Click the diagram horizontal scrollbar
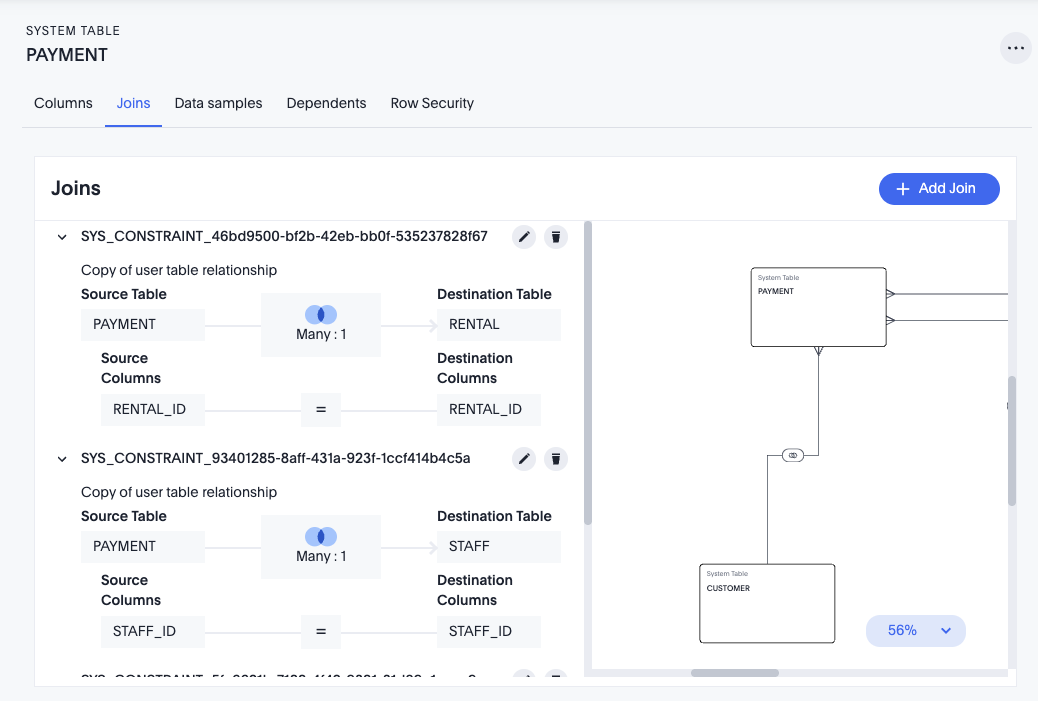This screenshot has height=701, width=1038. pos(735,673)
